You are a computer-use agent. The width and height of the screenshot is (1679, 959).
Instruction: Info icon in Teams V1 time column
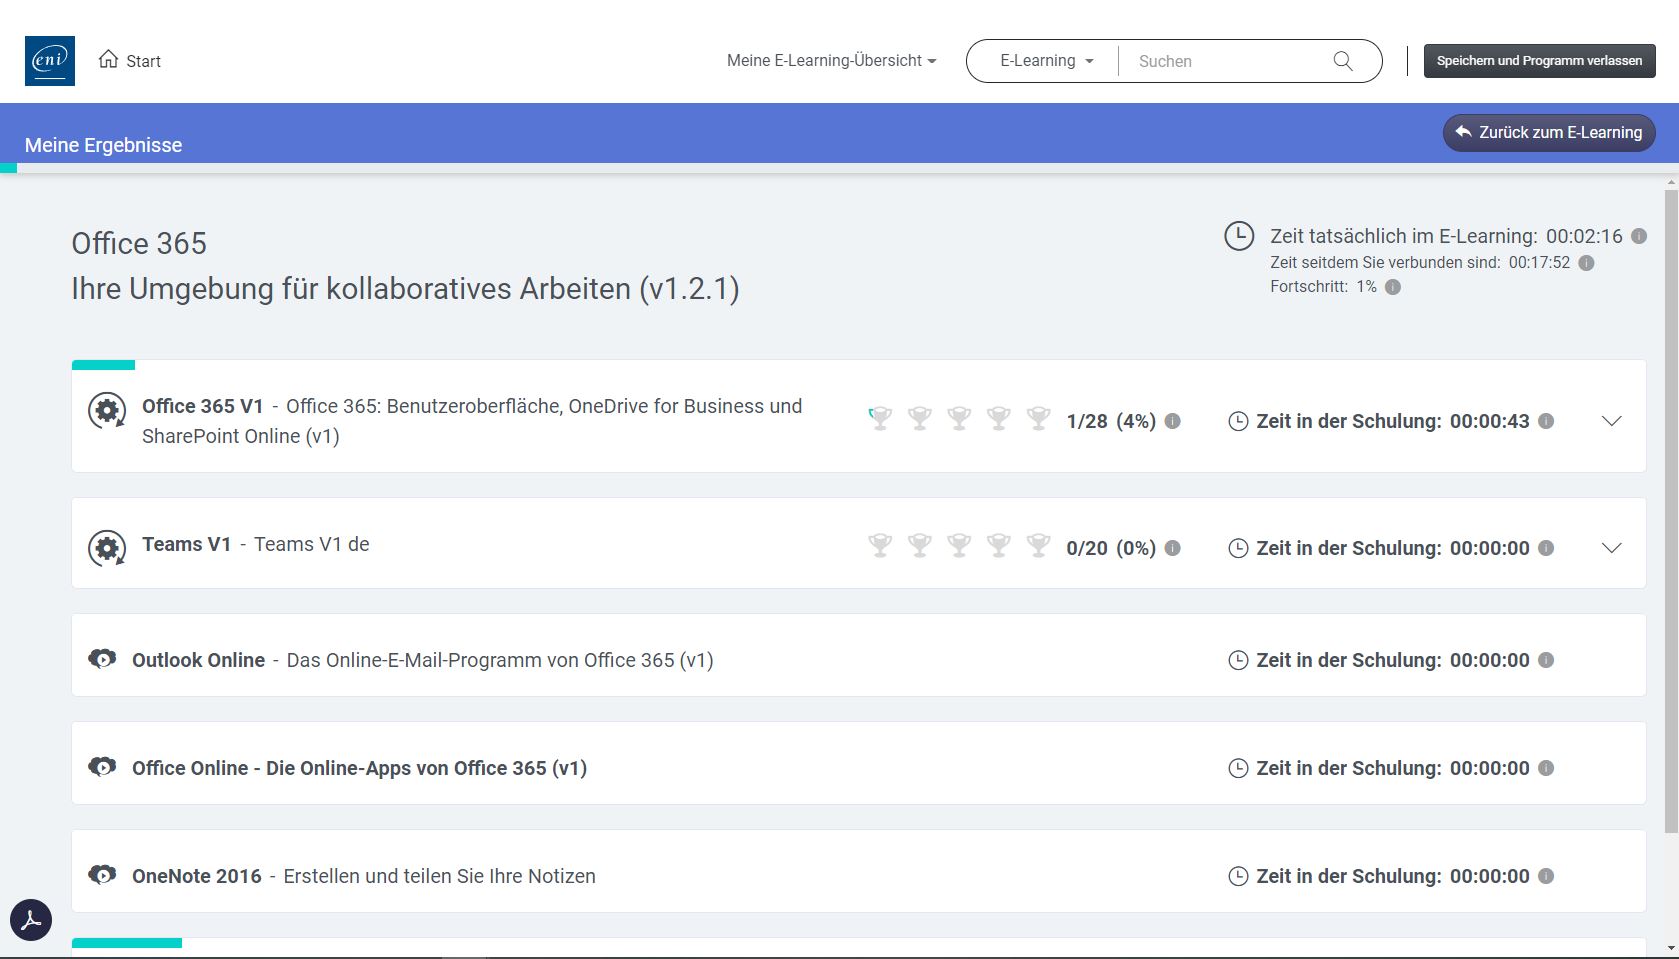click(1546, 548)
